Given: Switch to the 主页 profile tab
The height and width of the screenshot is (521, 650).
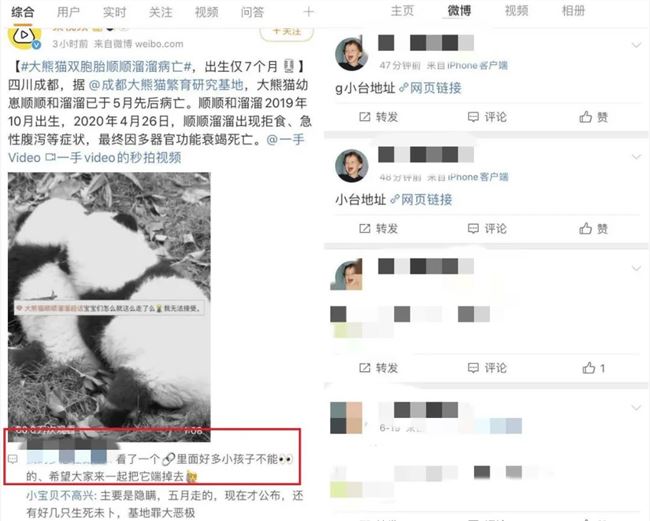Looking at the screenshot, I should click(x=402, y=10).
